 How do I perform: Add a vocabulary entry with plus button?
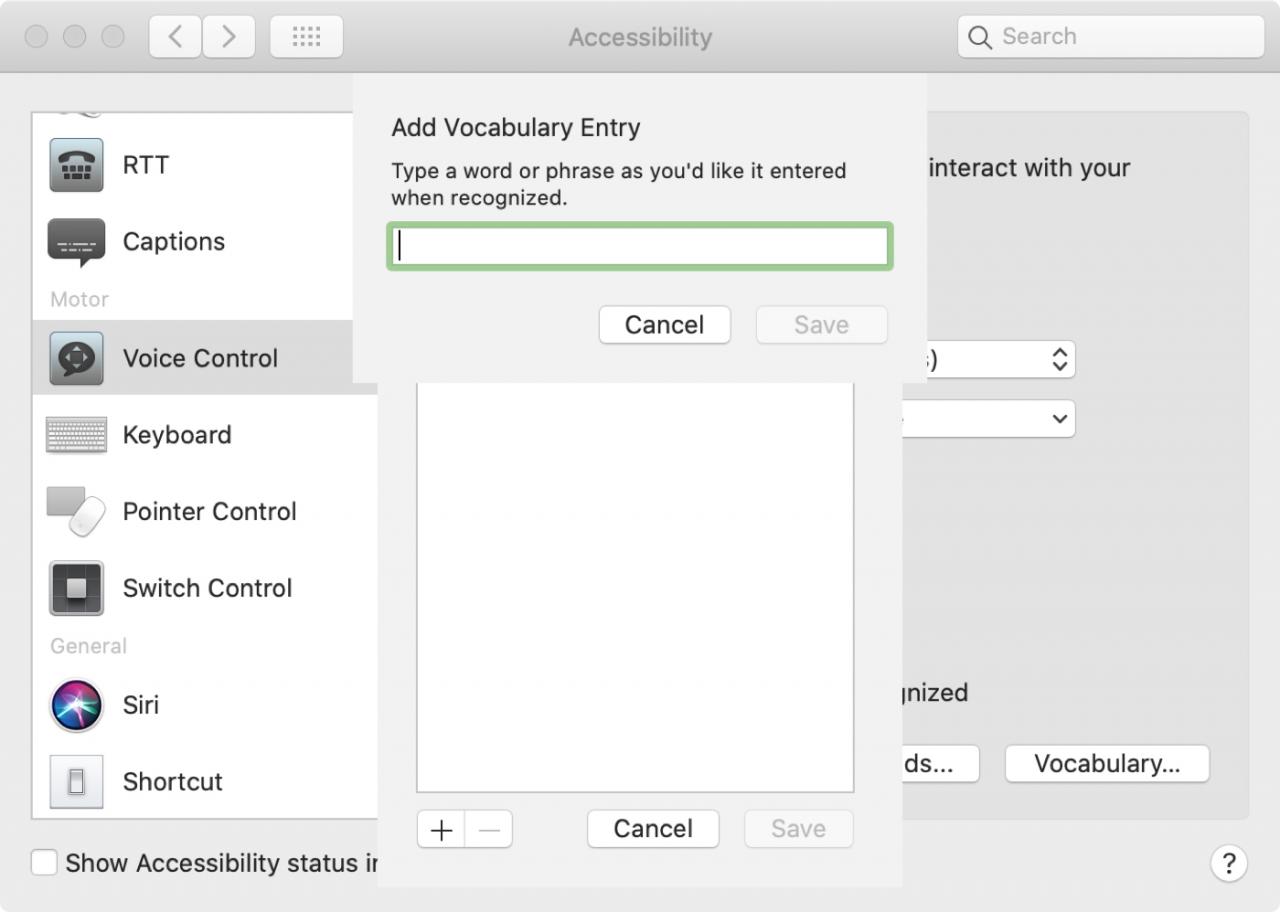[x=441, y=829]
